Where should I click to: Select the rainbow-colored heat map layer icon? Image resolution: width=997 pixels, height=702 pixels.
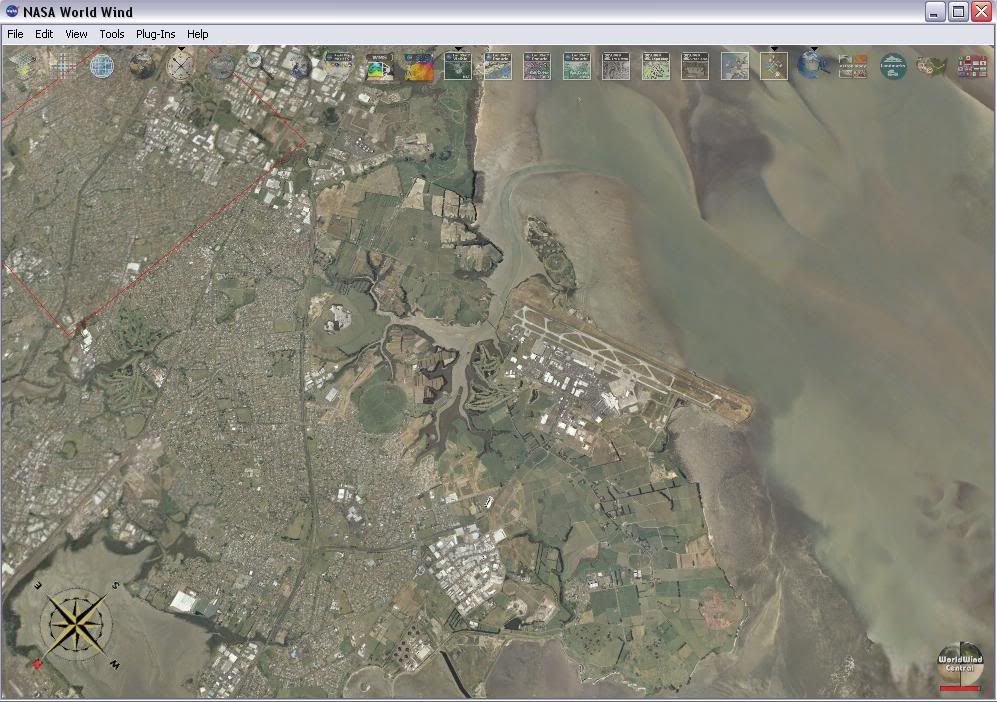point(419,66)
